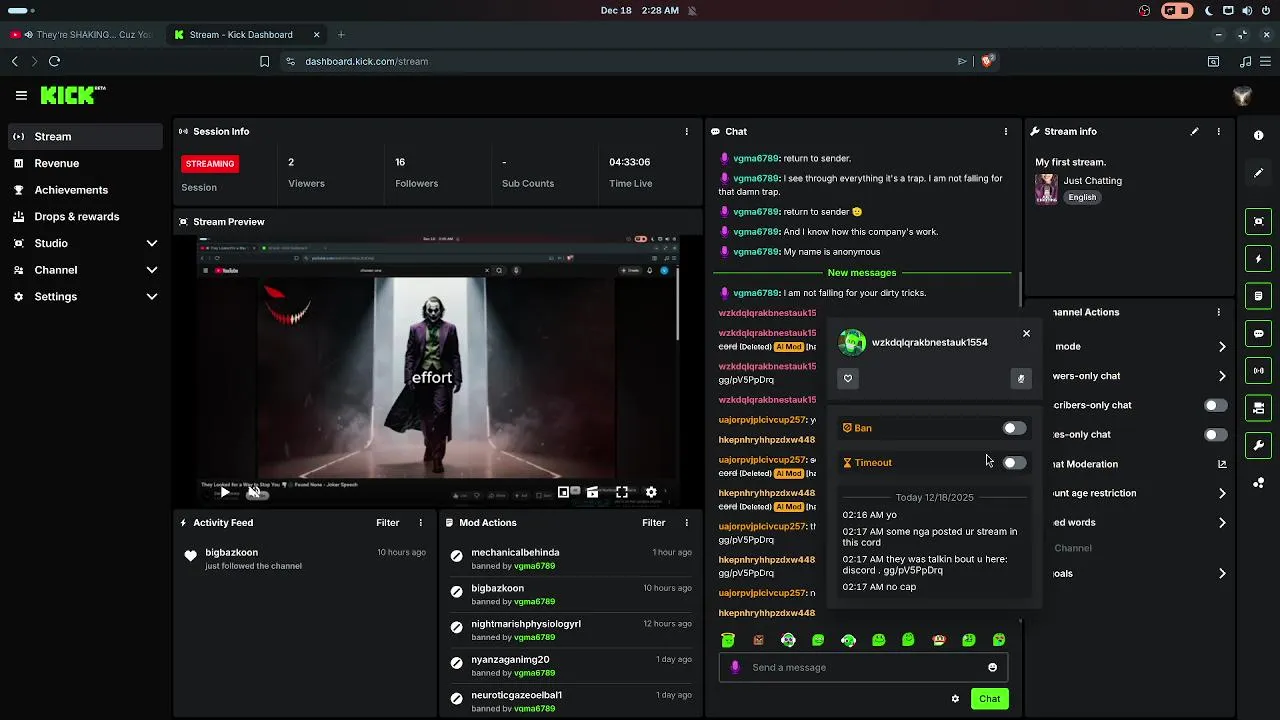The height and width of the screenshot is (720, 1280).
Task: Go to Revenue in sidebar
Action: pos(85,163)
